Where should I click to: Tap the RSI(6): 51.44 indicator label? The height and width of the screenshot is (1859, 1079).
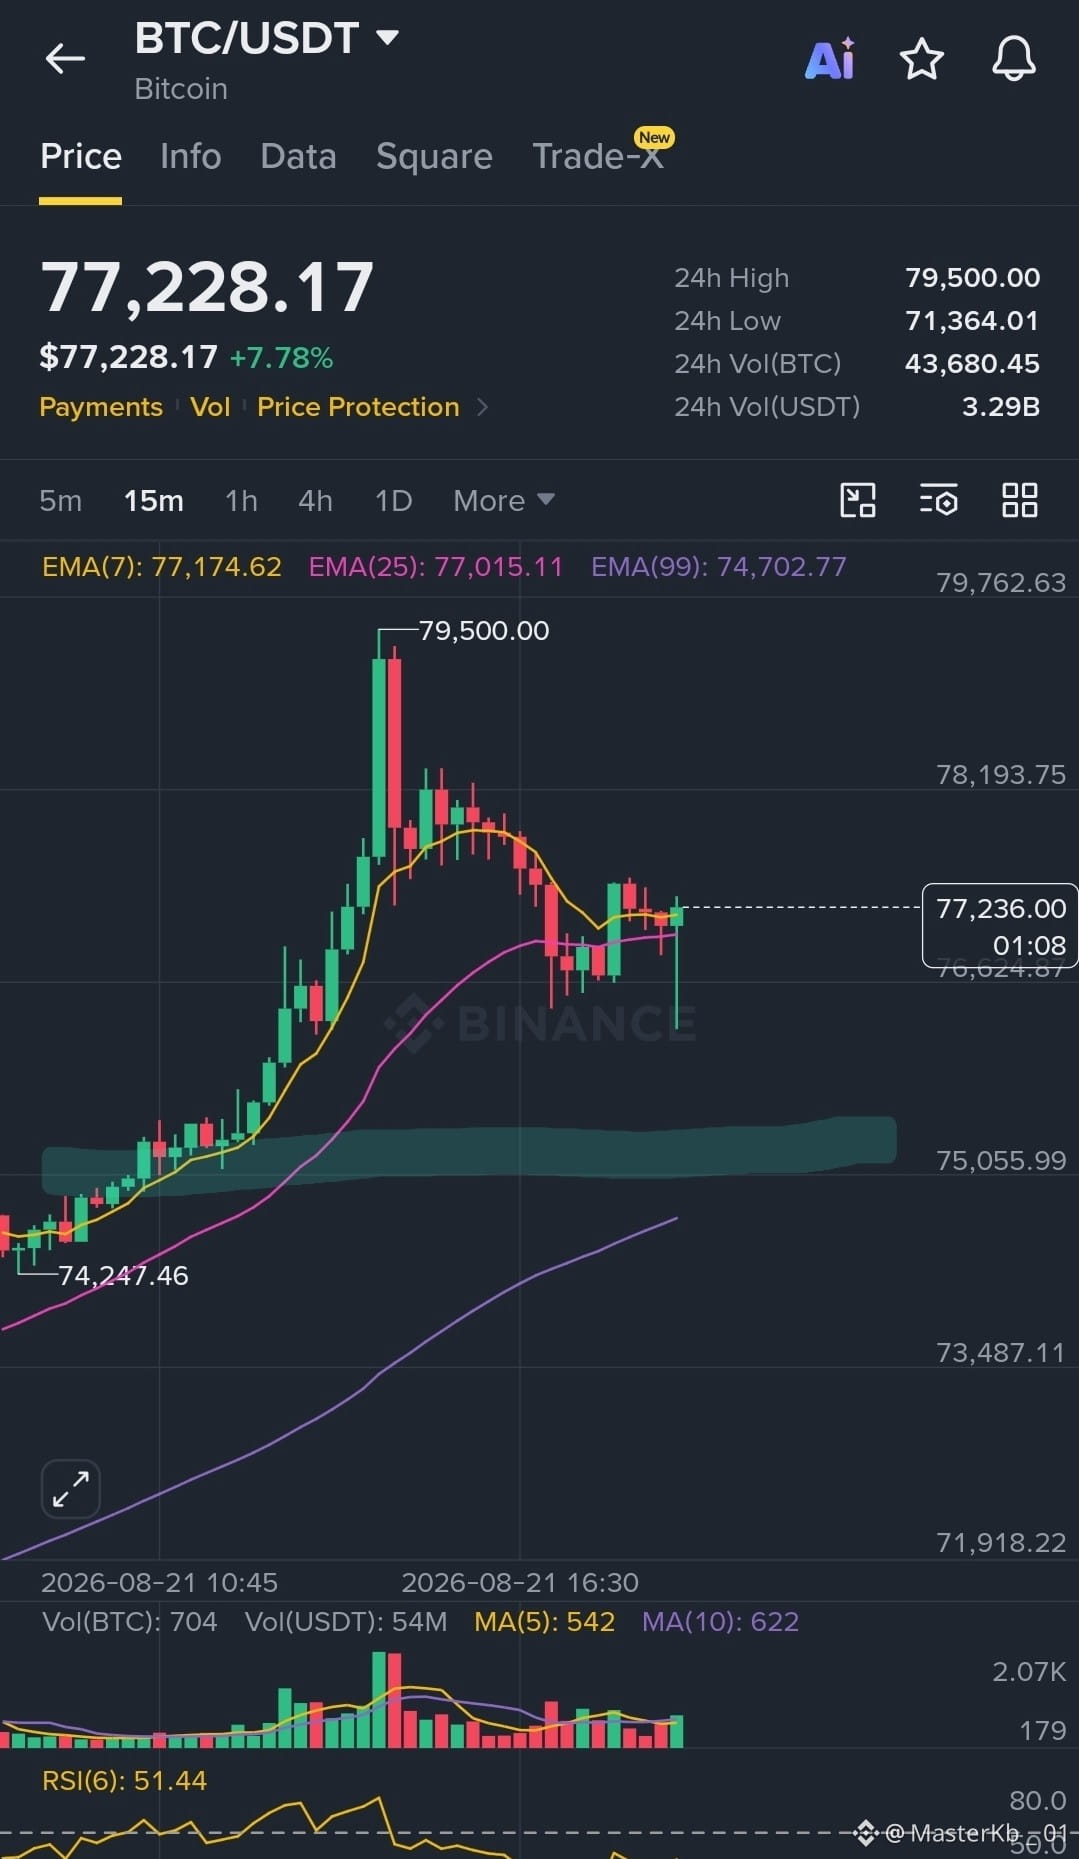pos(124,1781)
